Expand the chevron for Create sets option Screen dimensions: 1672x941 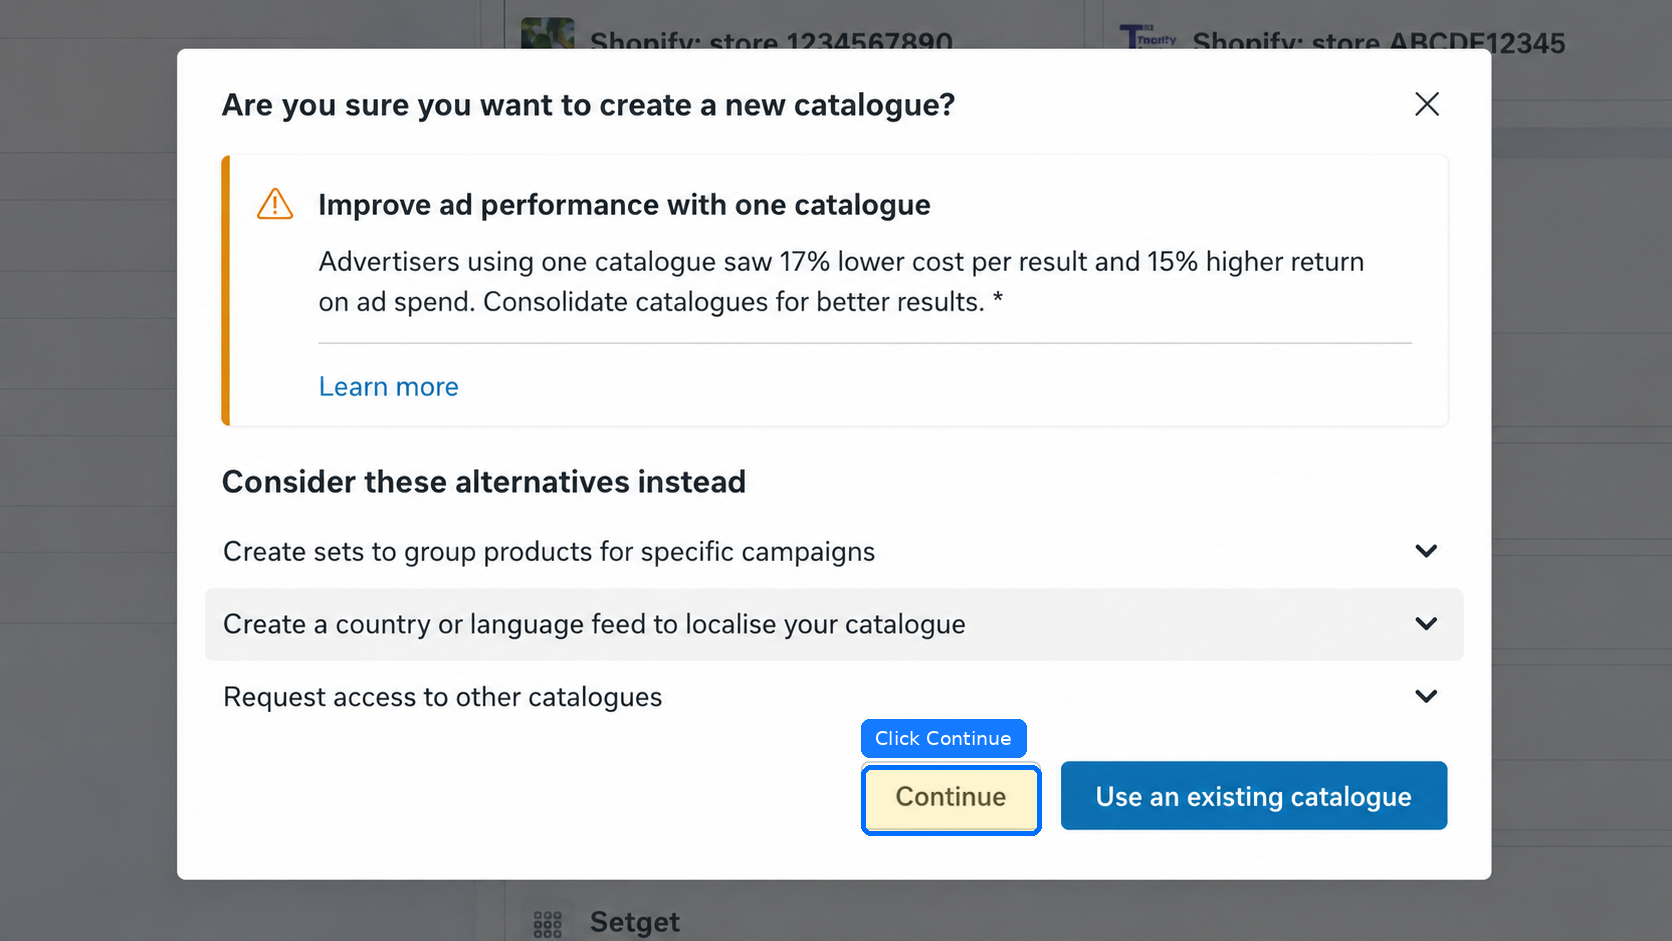(x=1426, y=551)
